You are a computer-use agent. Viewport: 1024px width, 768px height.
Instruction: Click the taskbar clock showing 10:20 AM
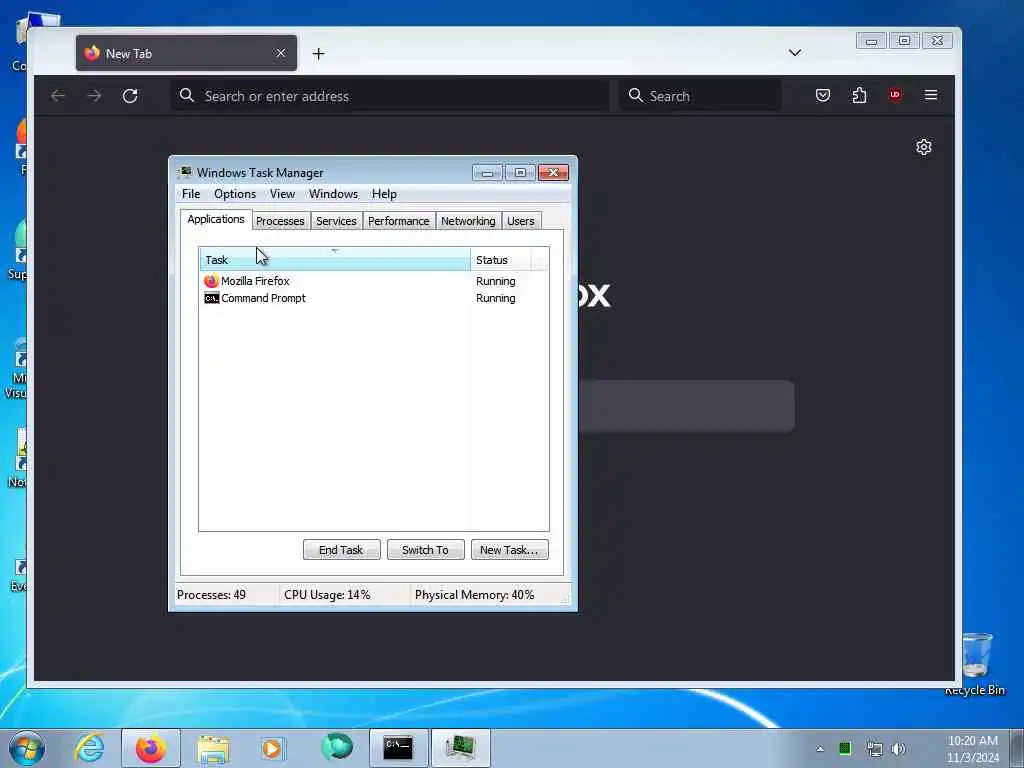[x=973, y=748]
